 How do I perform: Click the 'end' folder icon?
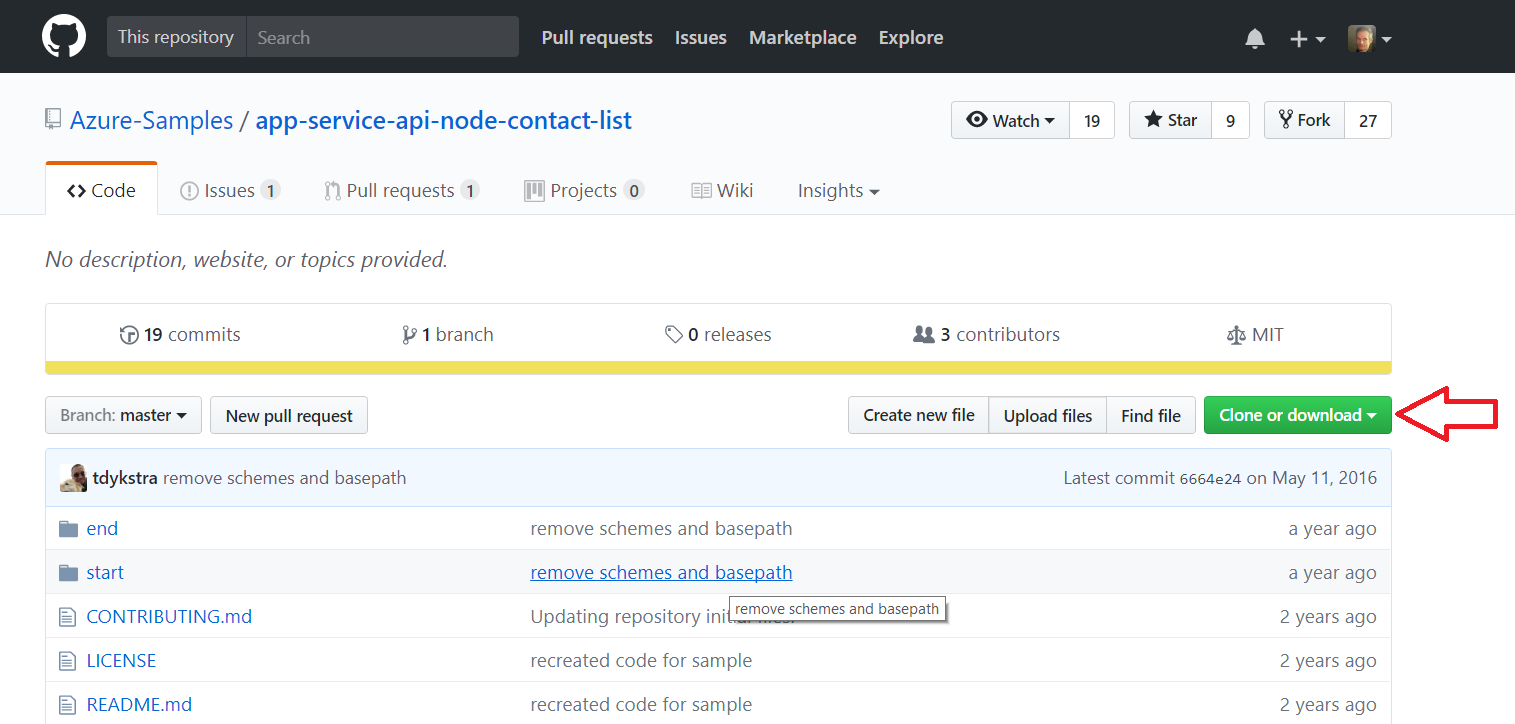(68, 528)
